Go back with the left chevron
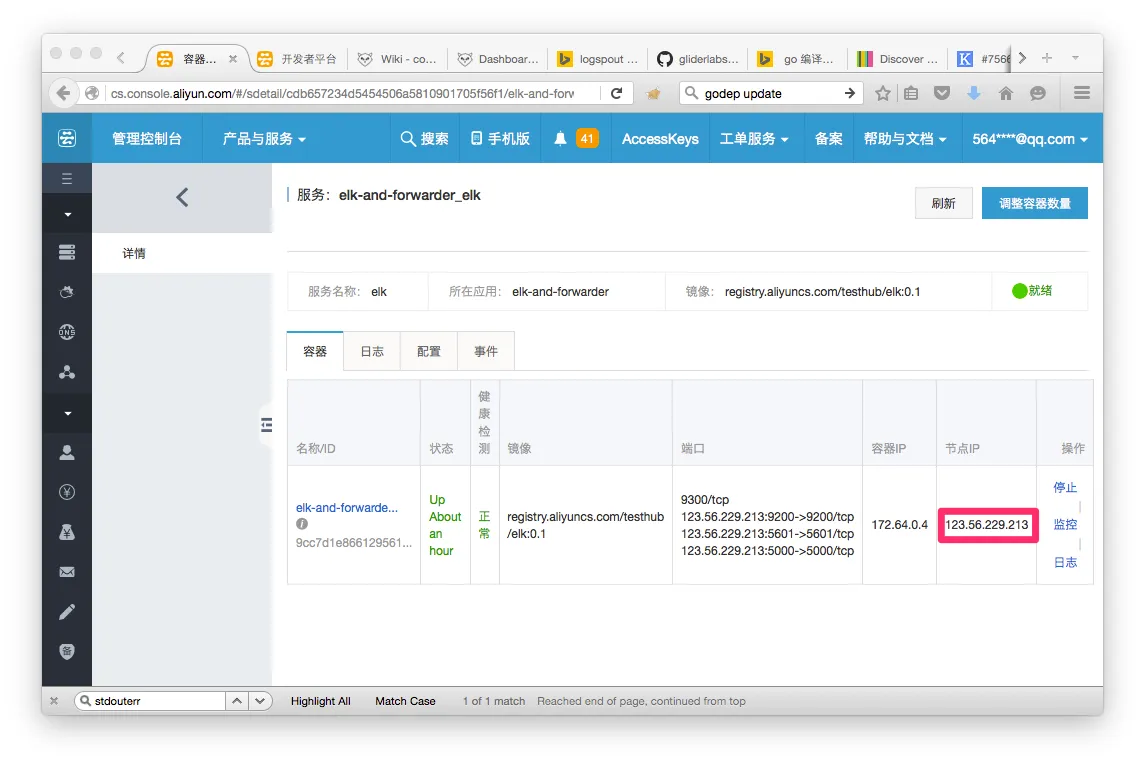This screenshot has width=1145, height=765. tap(183, 197)
